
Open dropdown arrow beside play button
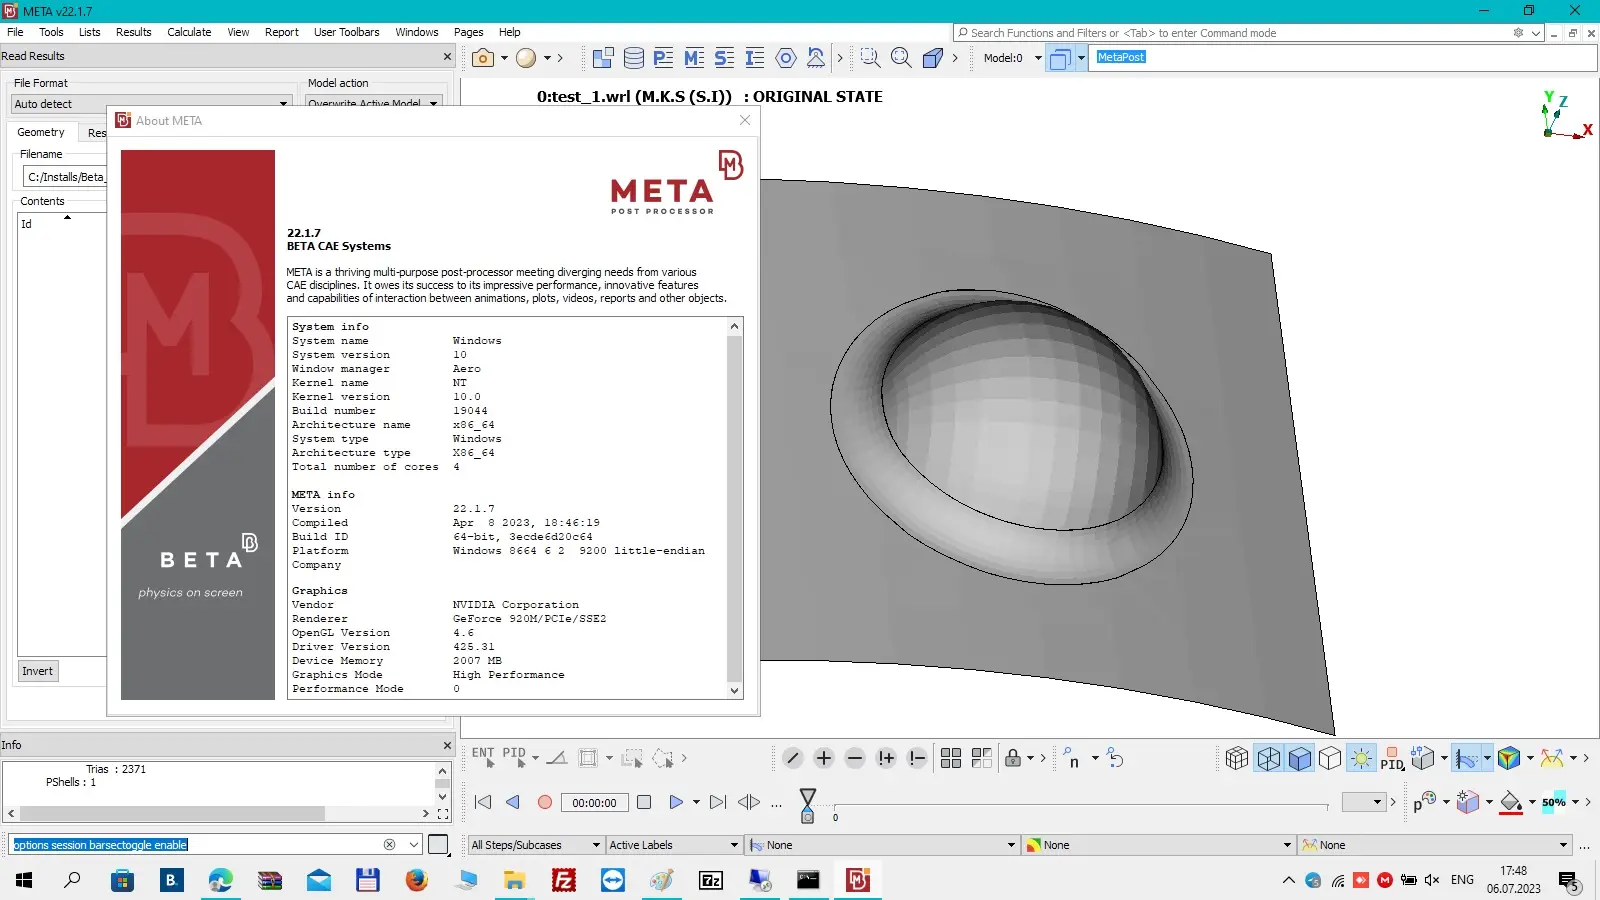tap(696, 802)
